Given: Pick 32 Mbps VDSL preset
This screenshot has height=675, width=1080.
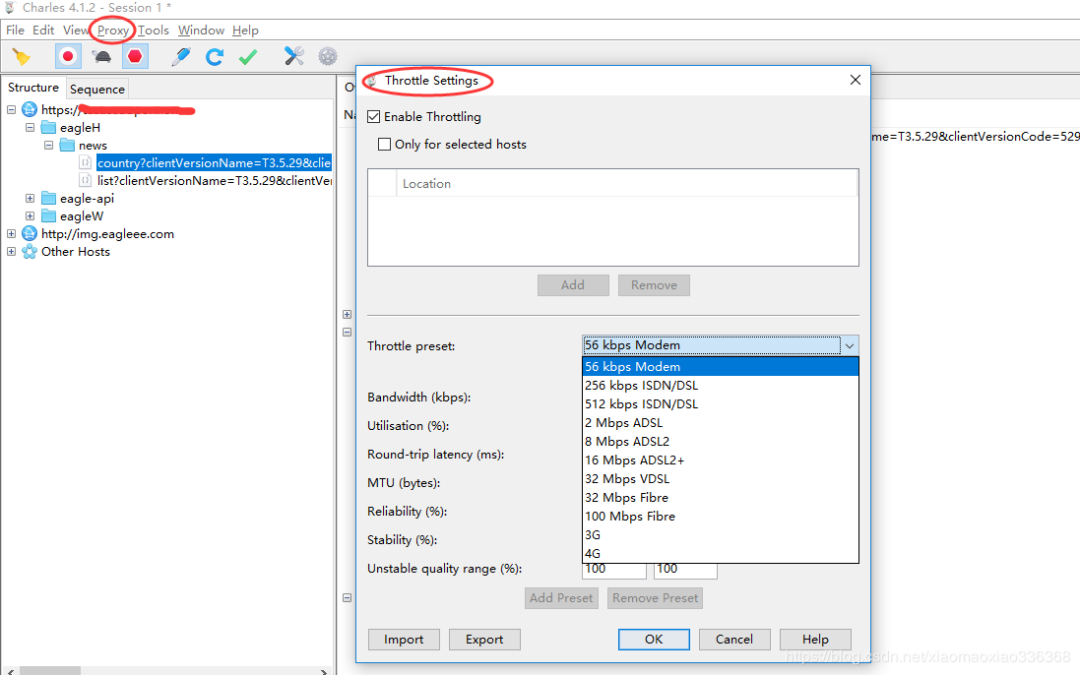Looking at the screenshot, I should click(x=720, y=479).
